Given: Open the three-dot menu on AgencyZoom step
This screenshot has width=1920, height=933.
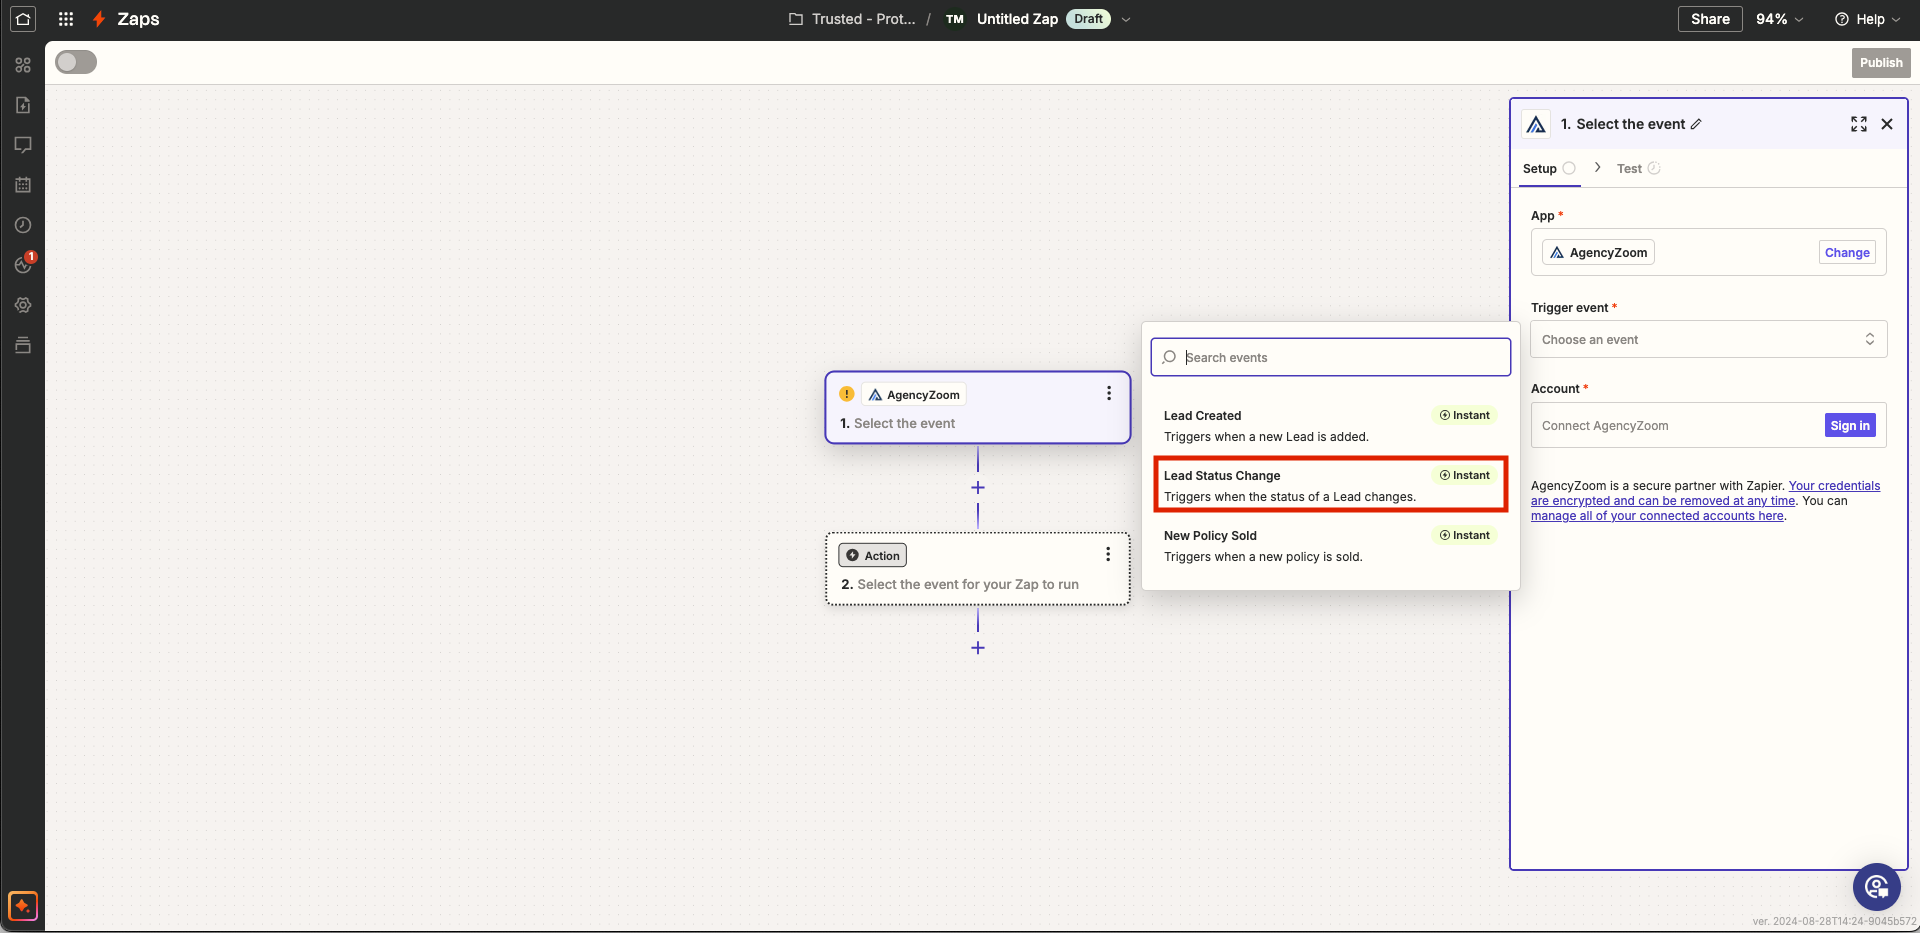Looking at the screenshot, I should click(1108, 394).
